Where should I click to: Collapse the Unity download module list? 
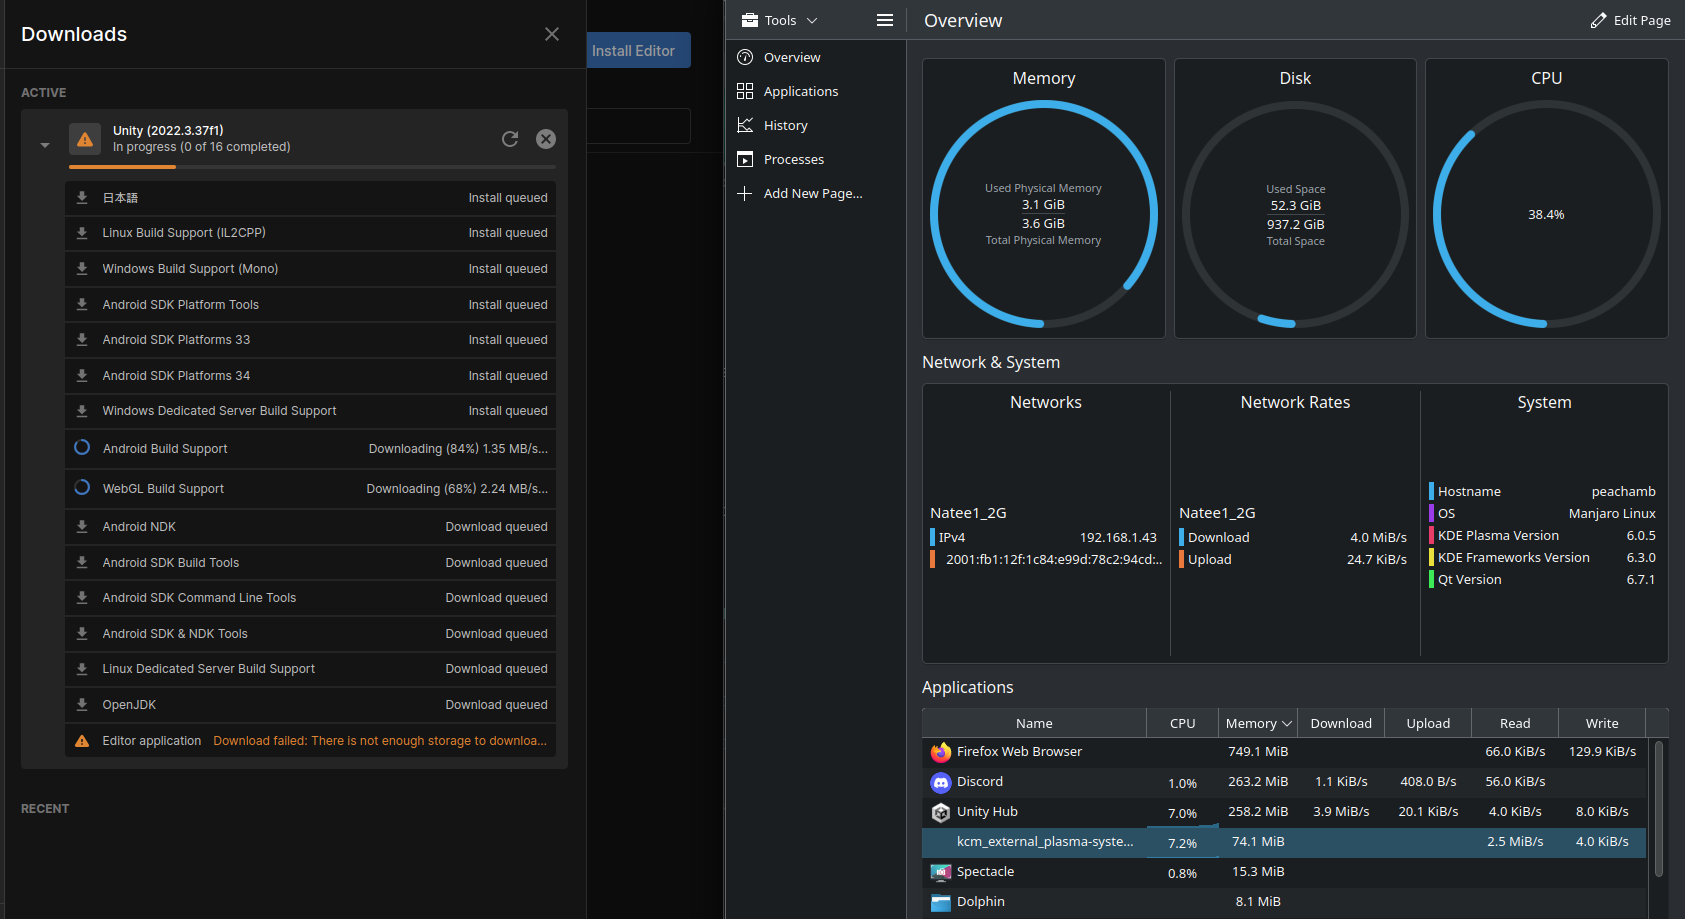coord(45,145)
